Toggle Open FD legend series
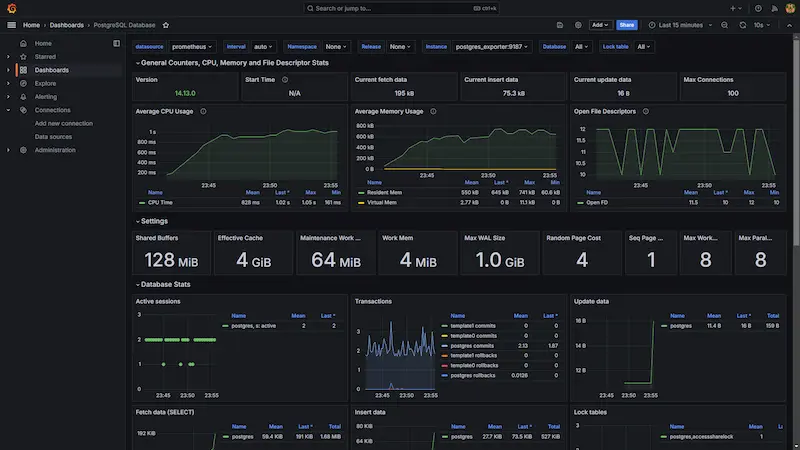The width and height of the screenshot is (800, 450). [x=597, y=203]
